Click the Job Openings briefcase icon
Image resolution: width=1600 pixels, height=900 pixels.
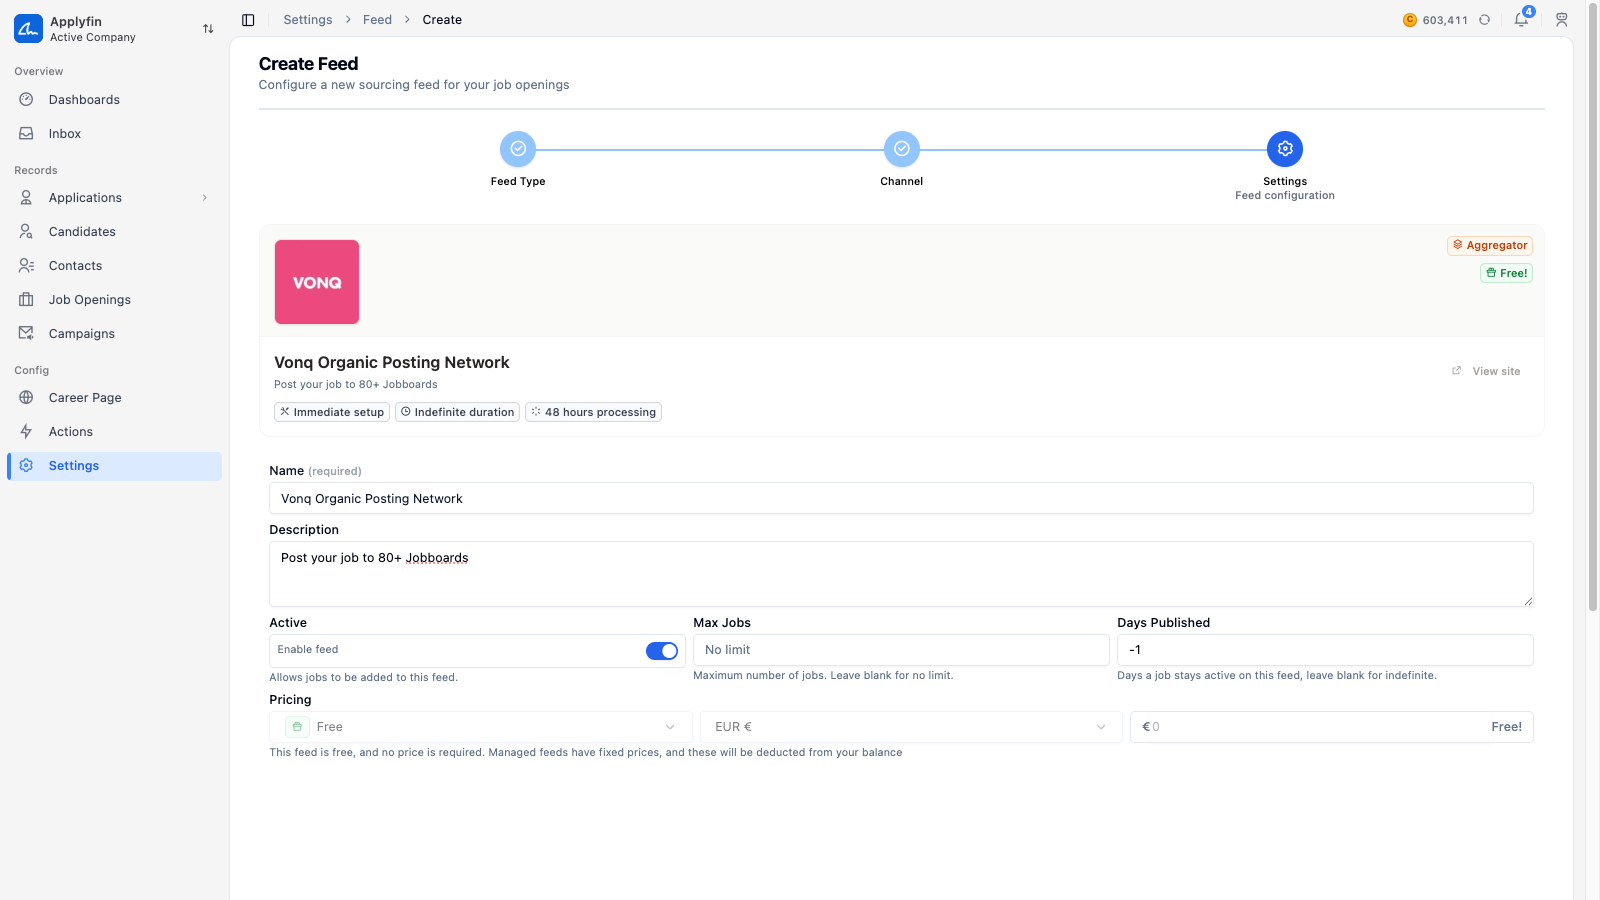(27, 300)
